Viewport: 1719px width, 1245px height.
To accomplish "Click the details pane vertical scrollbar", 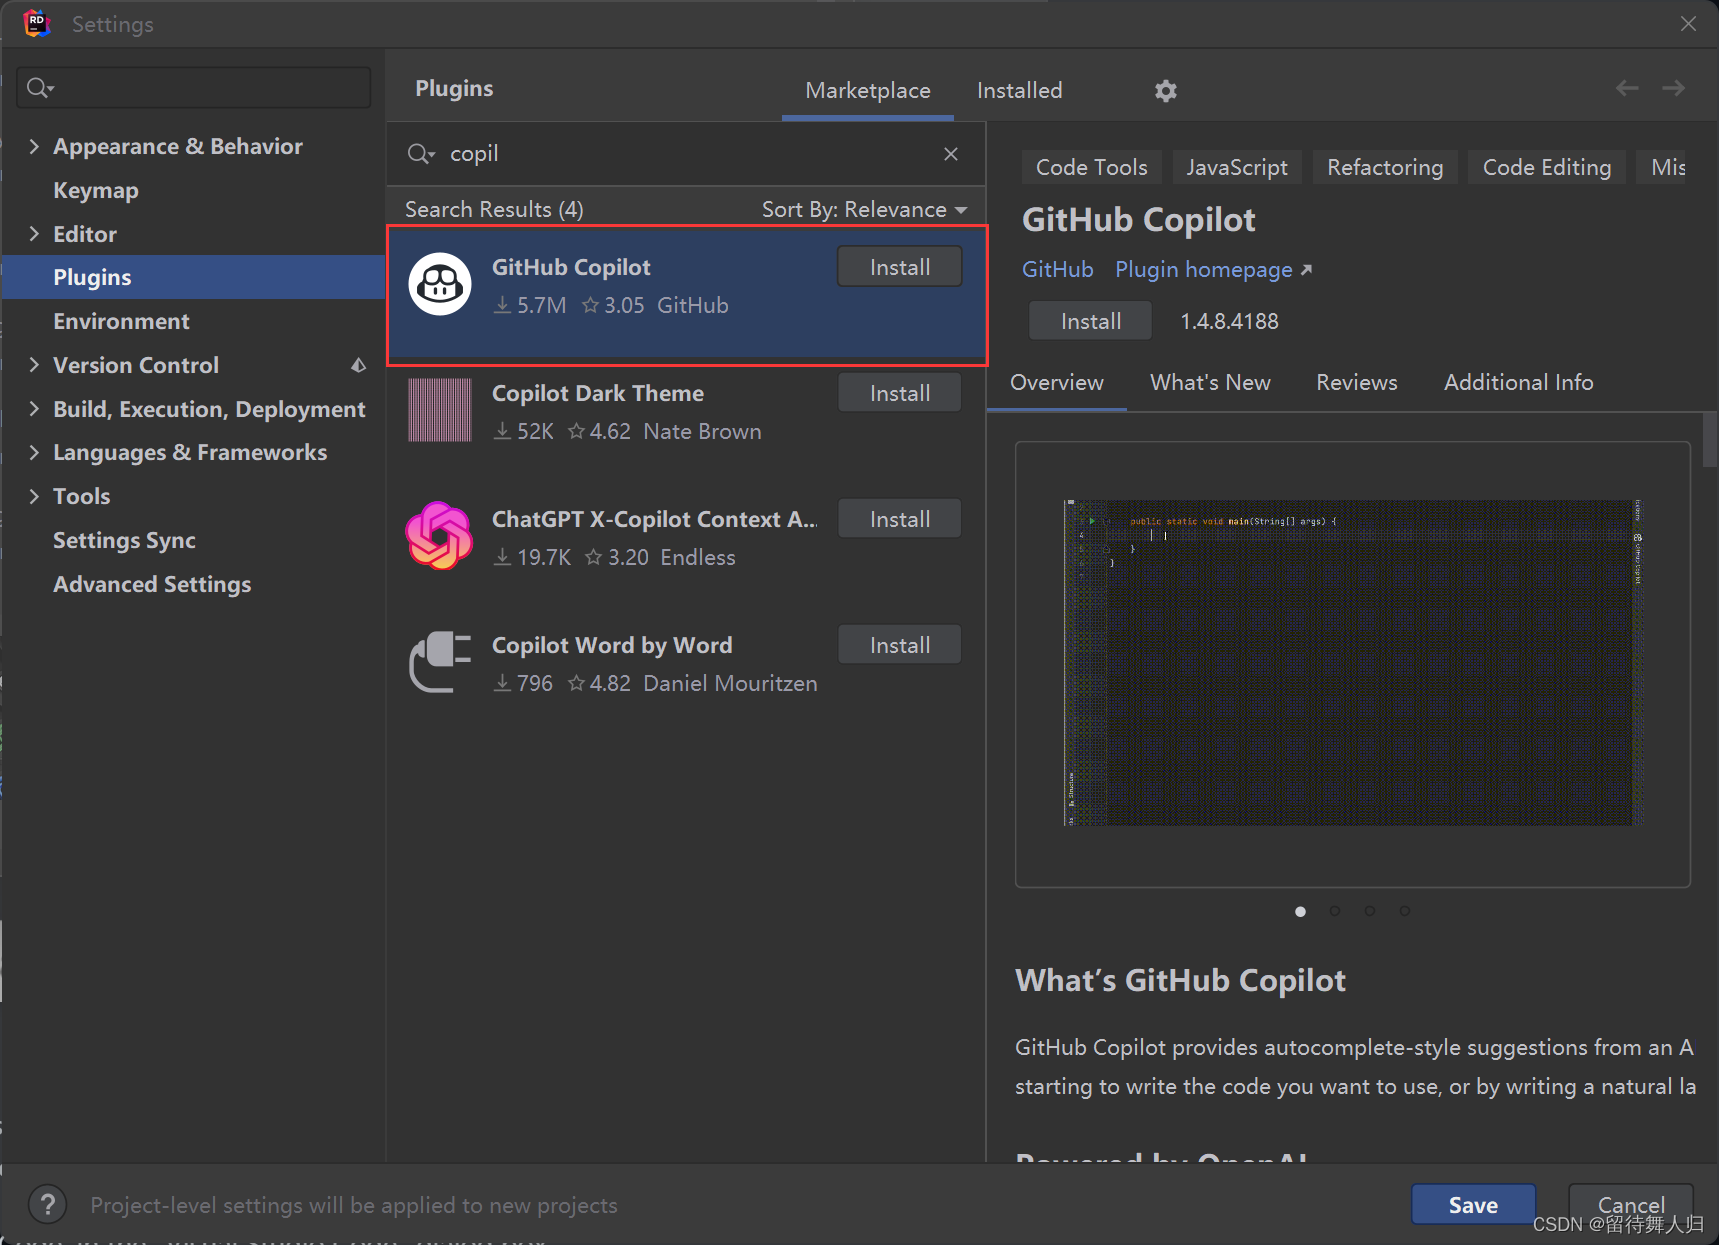I will pyautogui.click(x=1710, y=440).
